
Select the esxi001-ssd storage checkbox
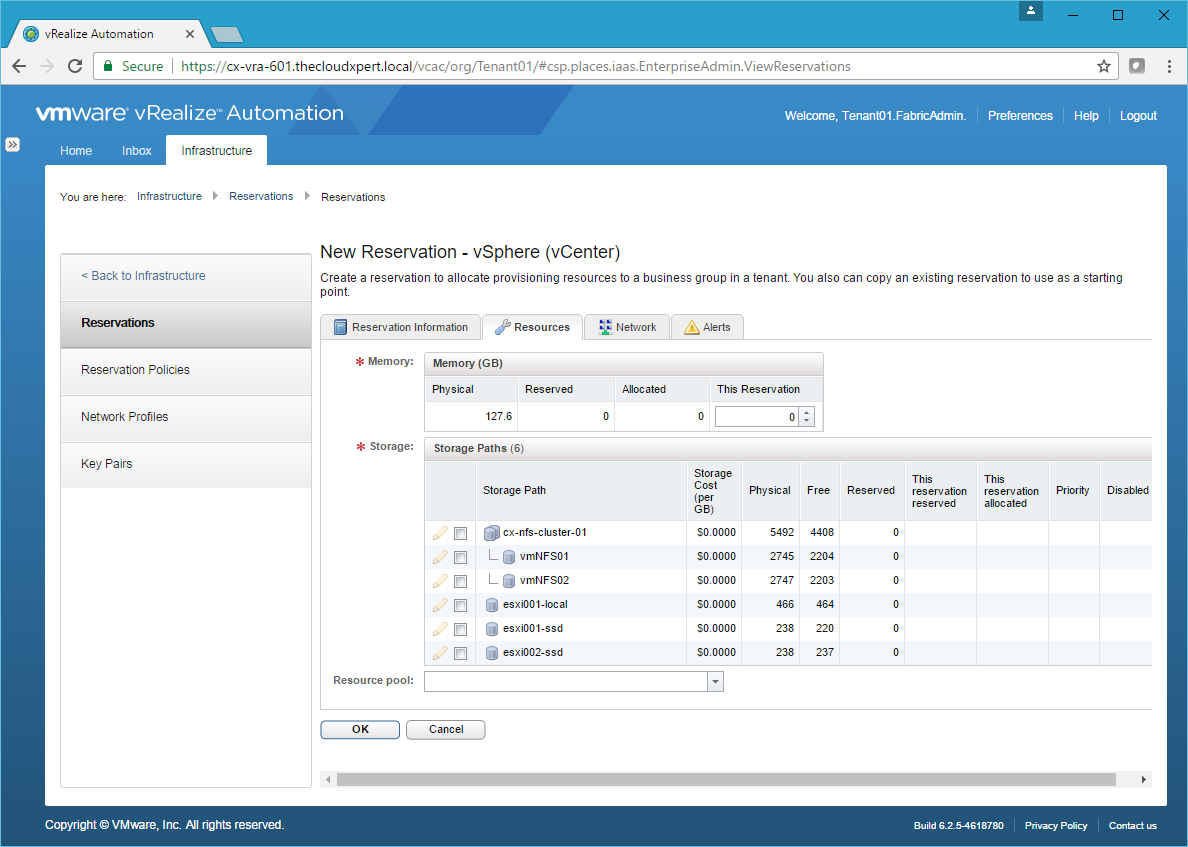coord(460,629)
